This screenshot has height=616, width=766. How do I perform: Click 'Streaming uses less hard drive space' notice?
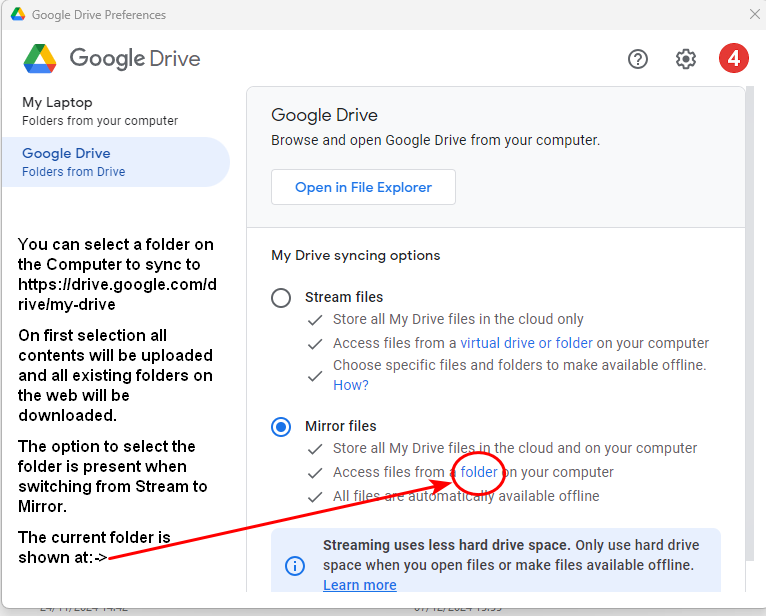[x=496, y=560]
